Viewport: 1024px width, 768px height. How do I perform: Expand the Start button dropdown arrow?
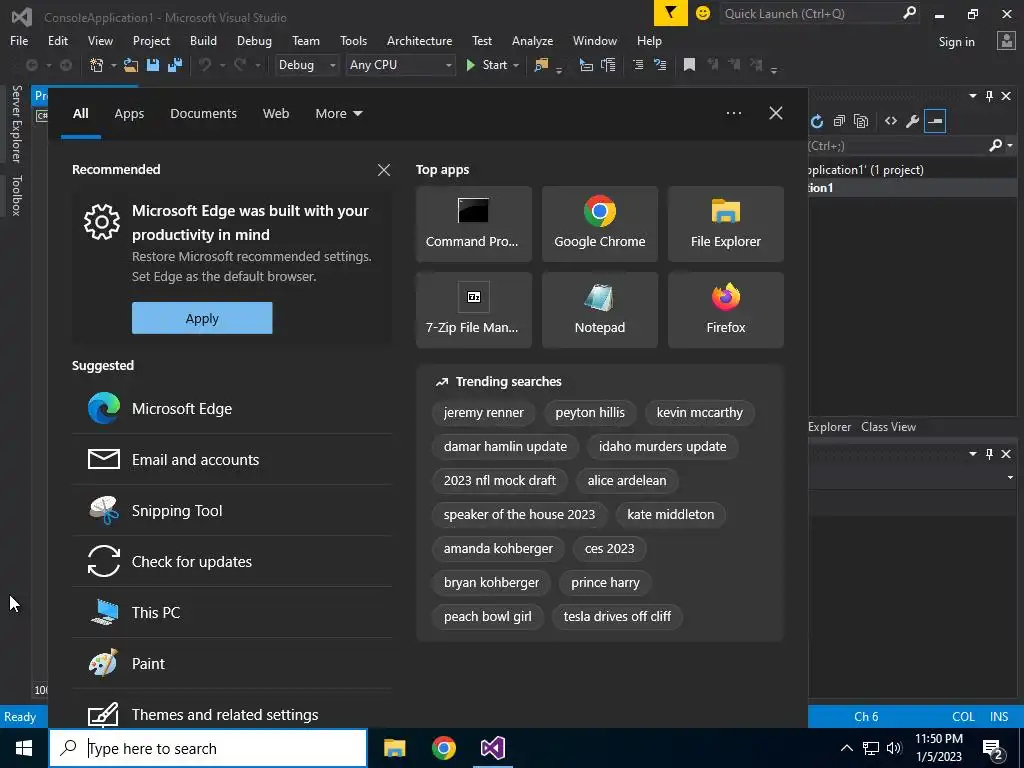[x=516, y=65]
